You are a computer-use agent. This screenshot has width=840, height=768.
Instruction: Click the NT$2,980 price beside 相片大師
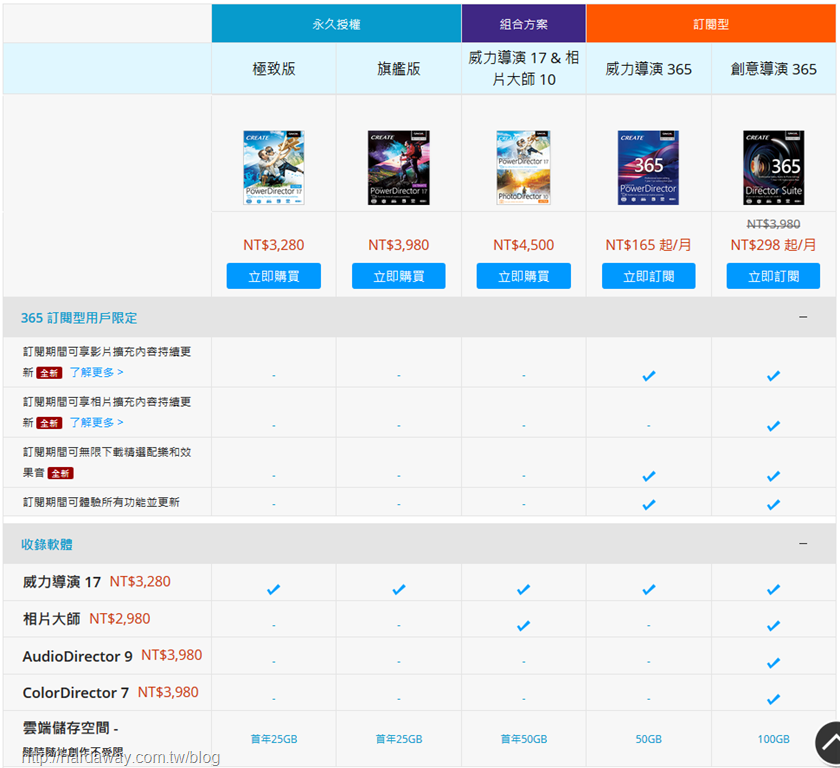point(119,619)
